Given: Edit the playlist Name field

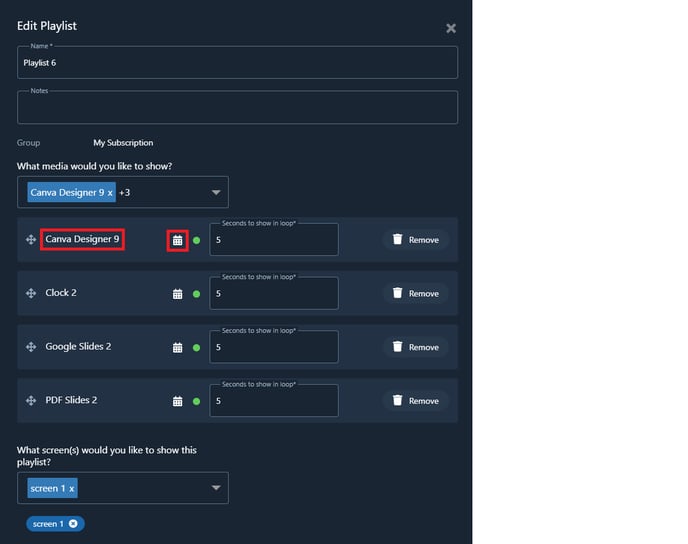Looking at the screenshot, I should (x=237, y=62).
